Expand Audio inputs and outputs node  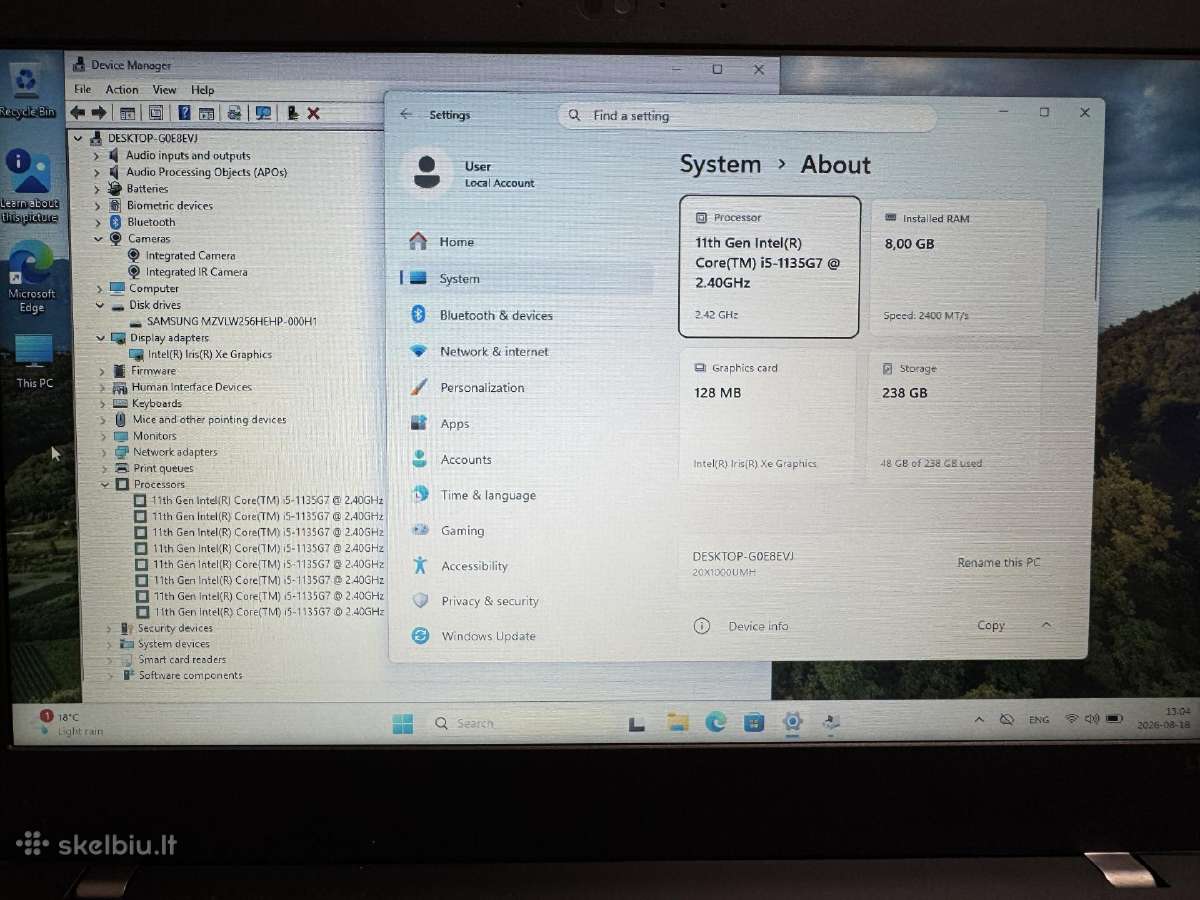point(97,156)
